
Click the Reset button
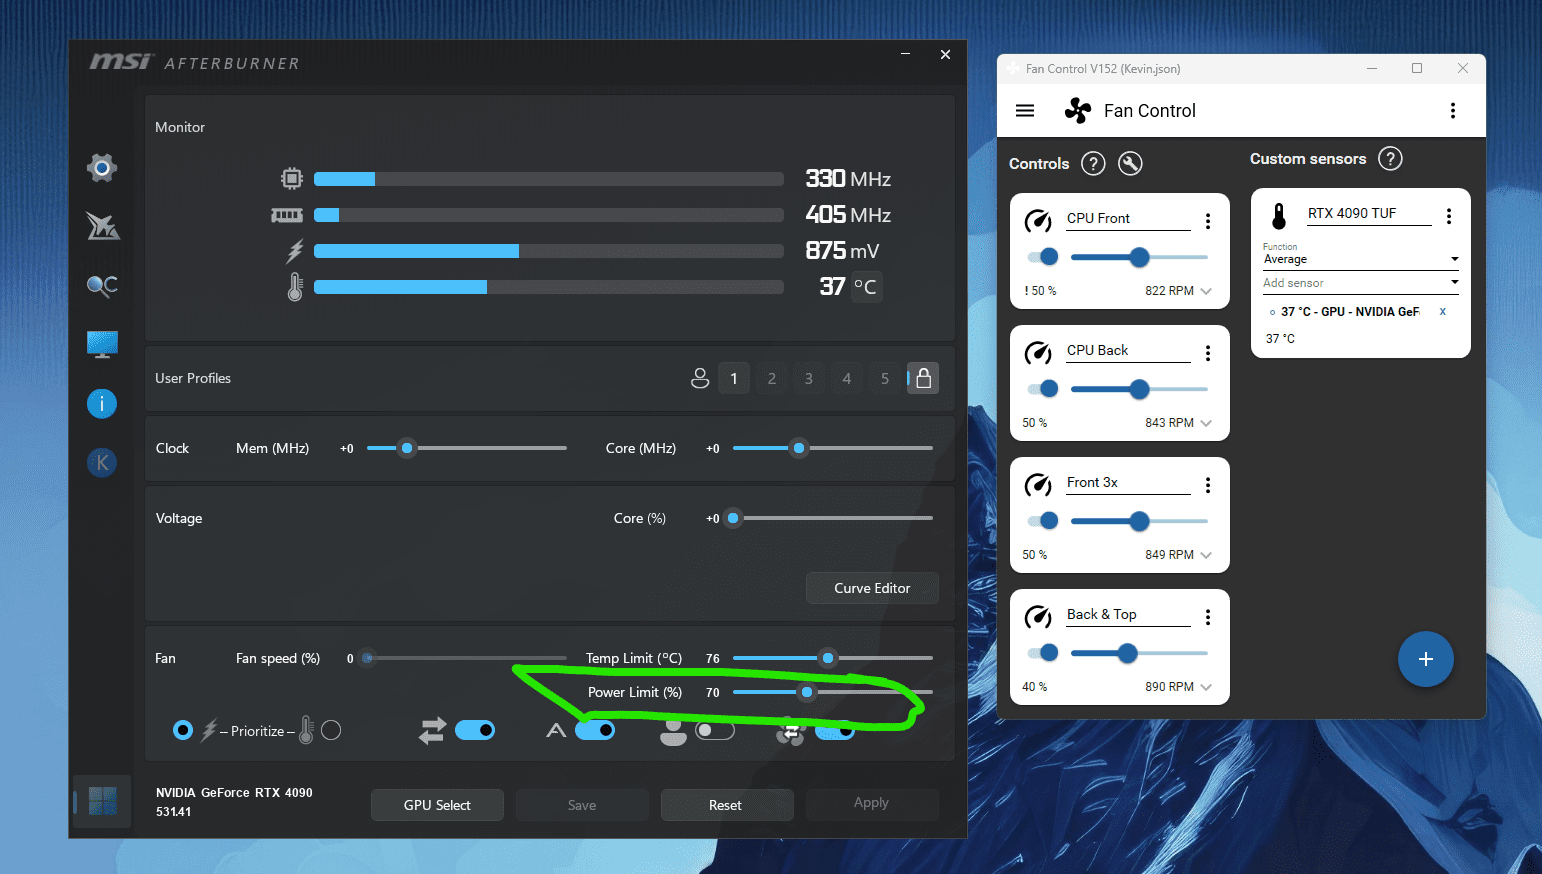click(x=725, y=805)
